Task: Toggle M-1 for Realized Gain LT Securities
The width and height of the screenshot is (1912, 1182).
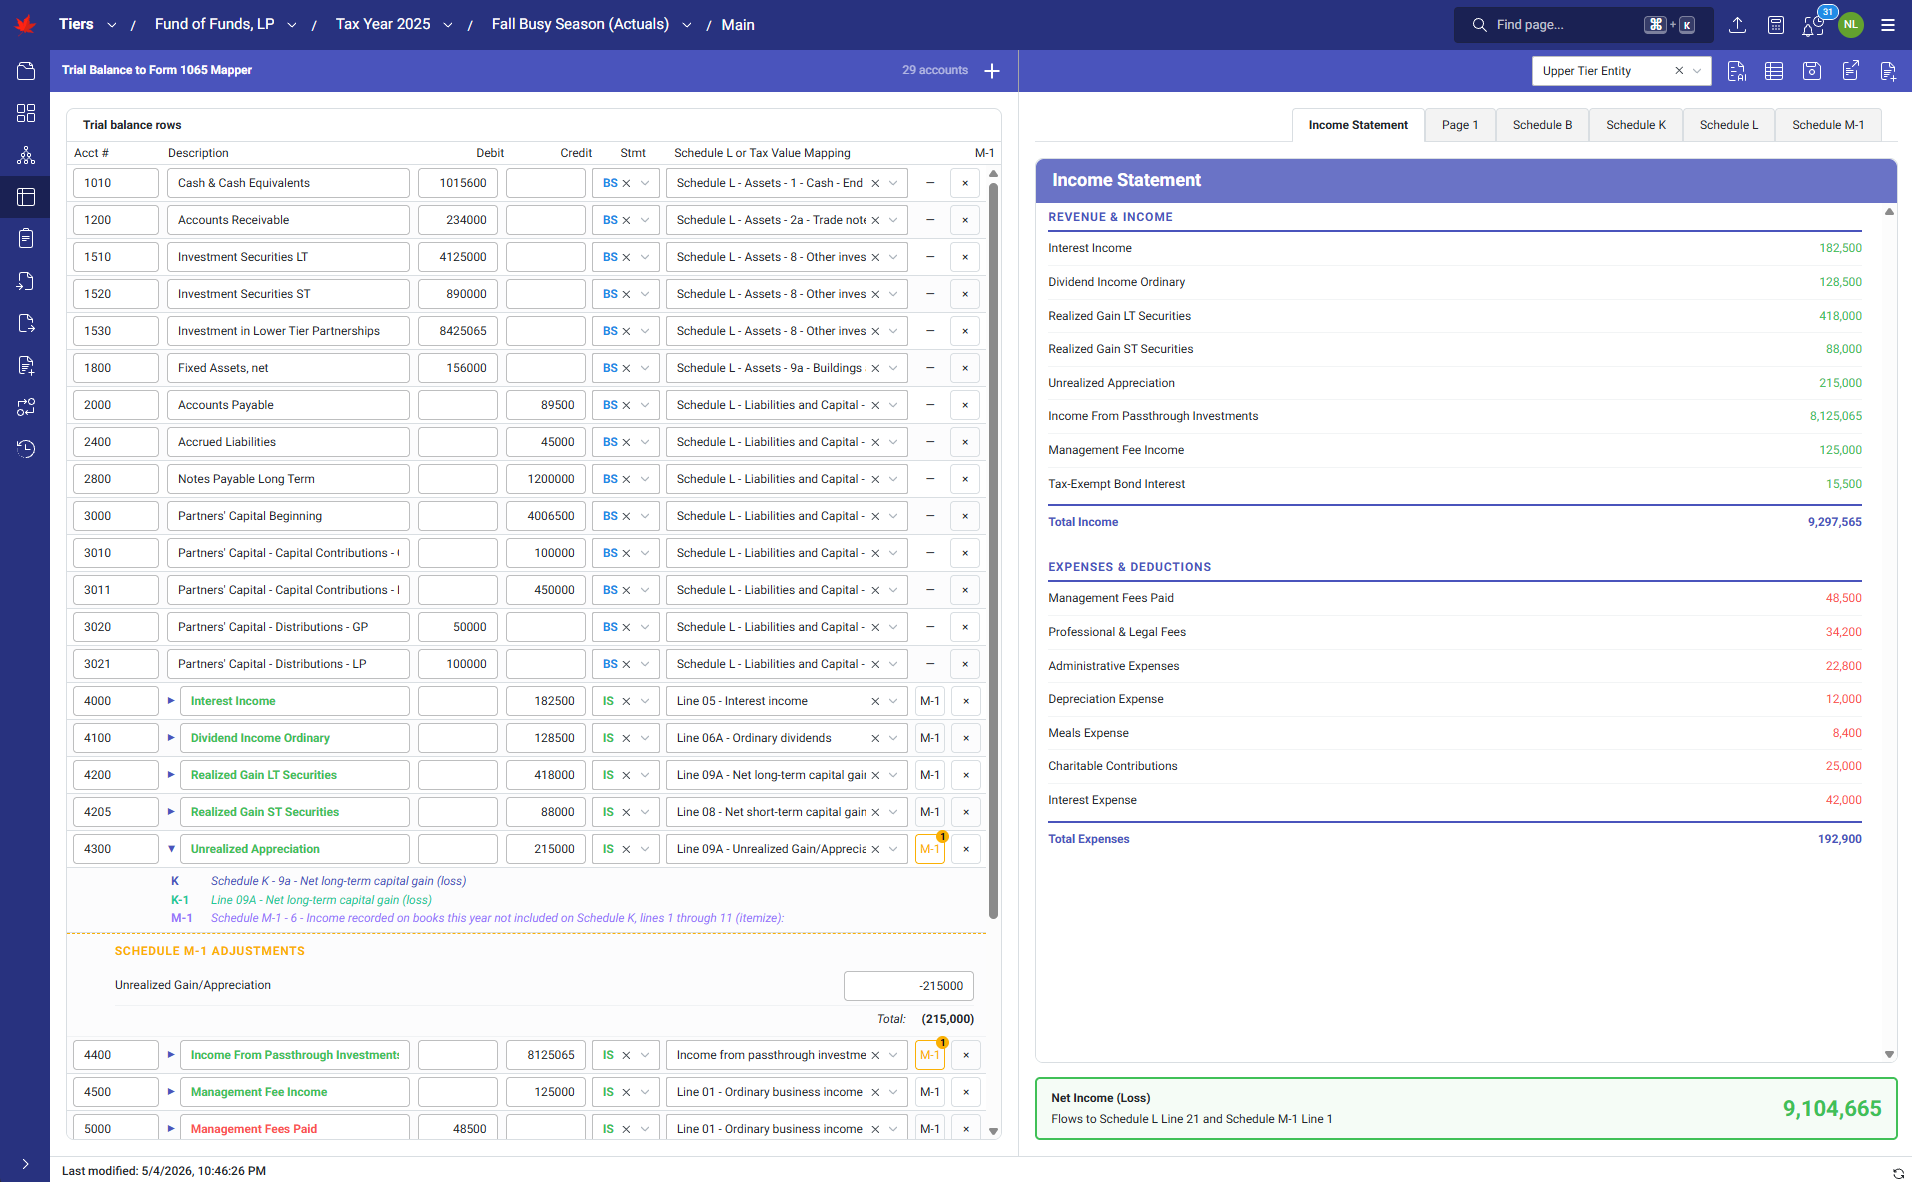Action: (930, 775)
